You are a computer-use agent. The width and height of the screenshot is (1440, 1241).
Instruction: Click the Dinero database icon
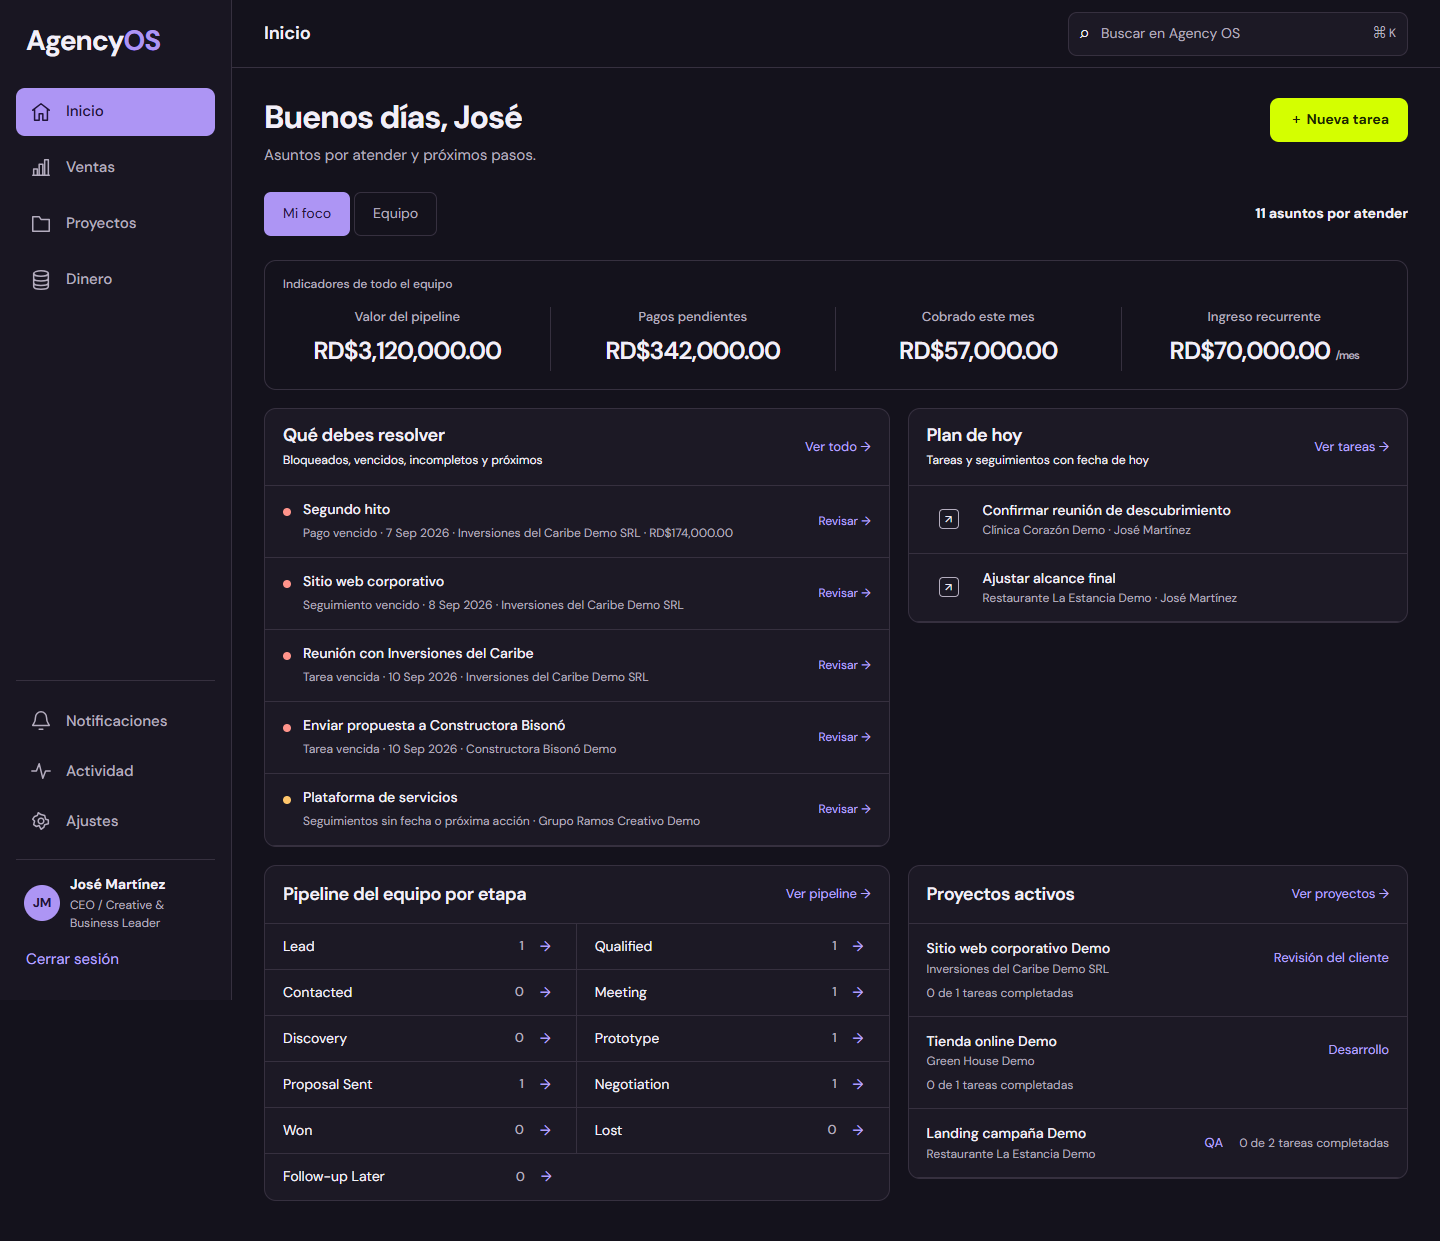click(41, 280)
